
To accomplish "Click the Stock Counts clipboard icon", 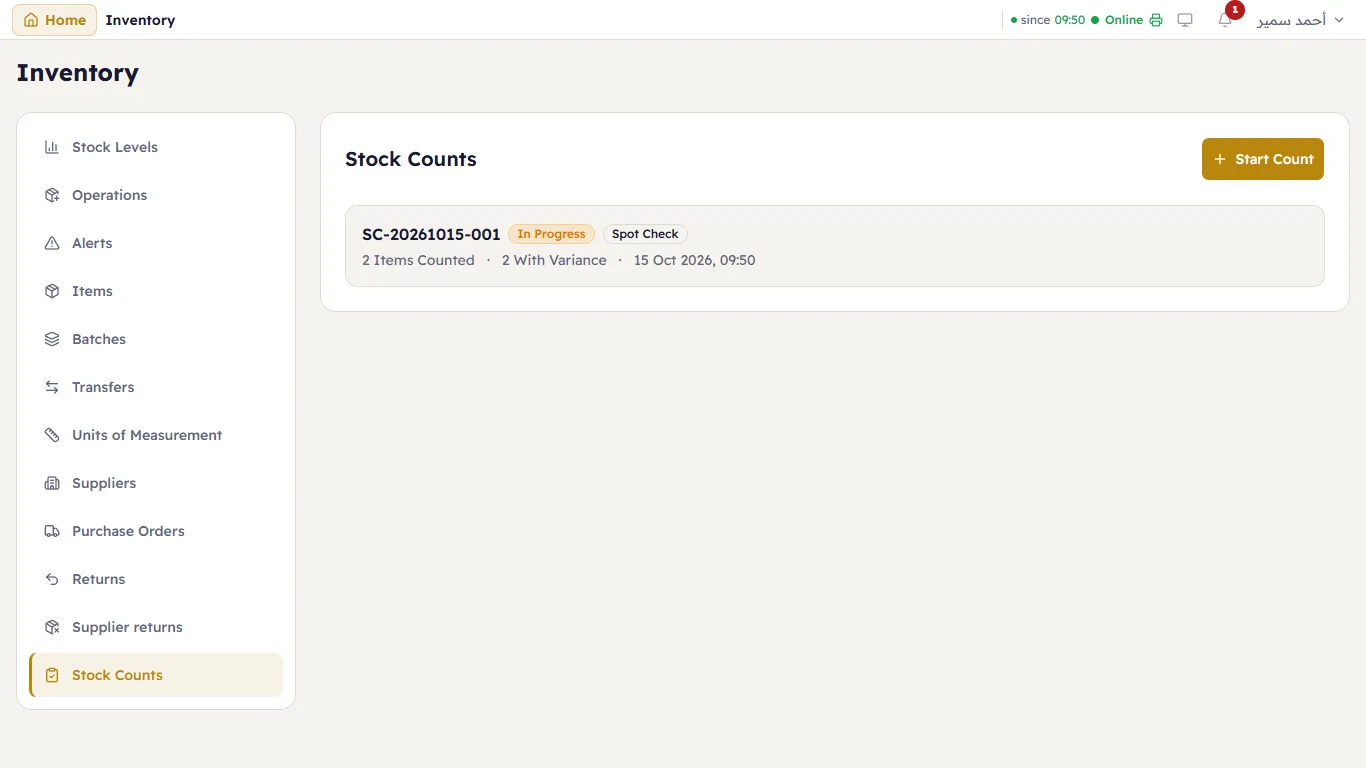I will 52,675.
